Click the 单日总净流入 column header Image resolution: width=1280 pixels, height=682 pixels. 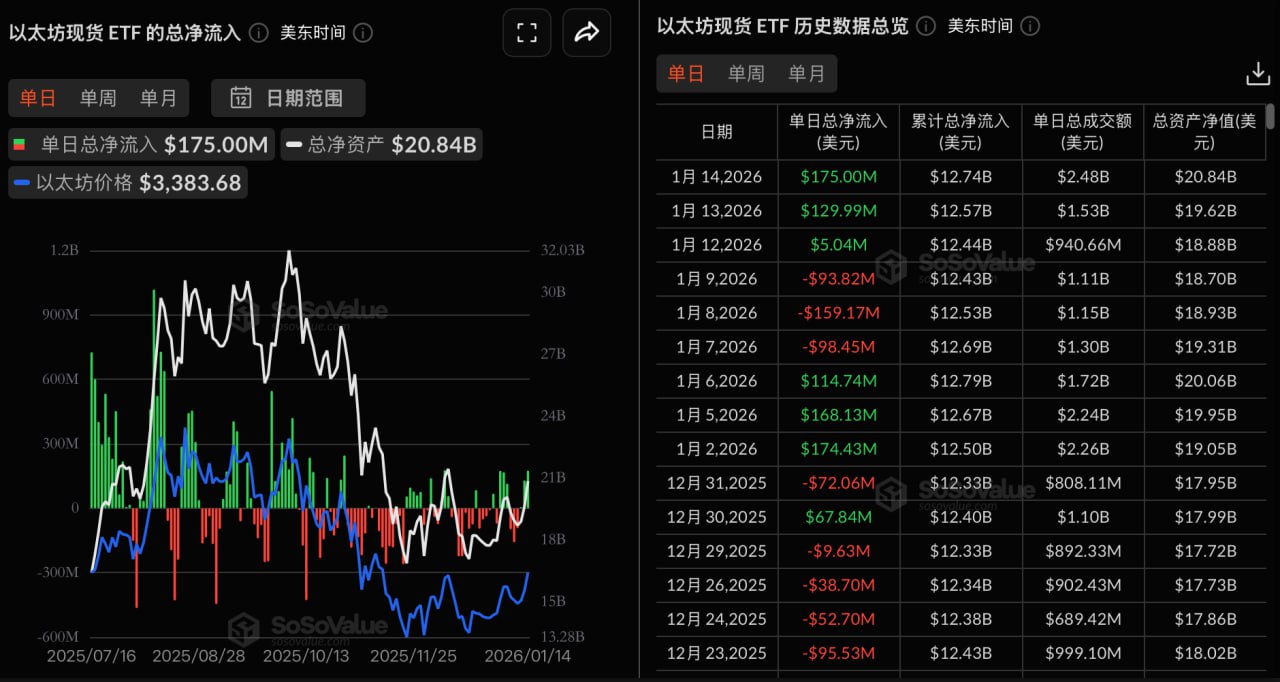click(x=838, y=131)
